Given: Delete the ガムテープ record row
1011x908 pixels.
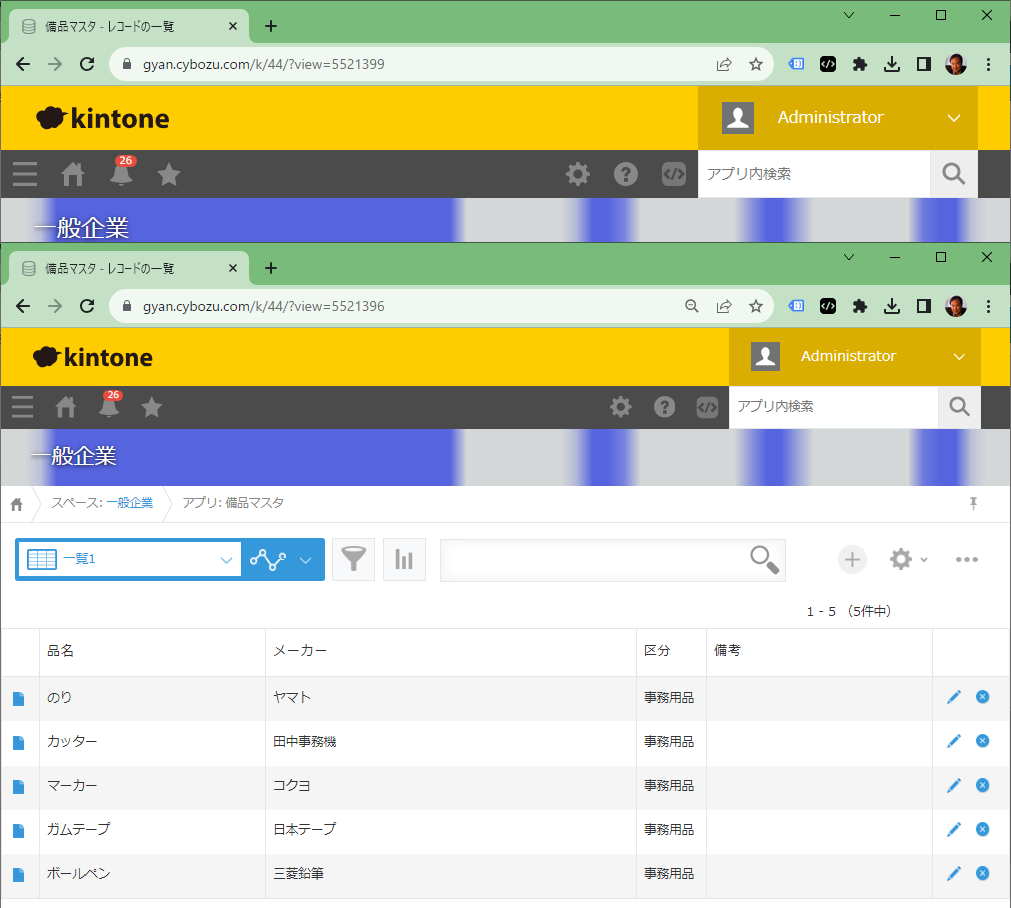Looking at the screenshot, I should [982, 829].
